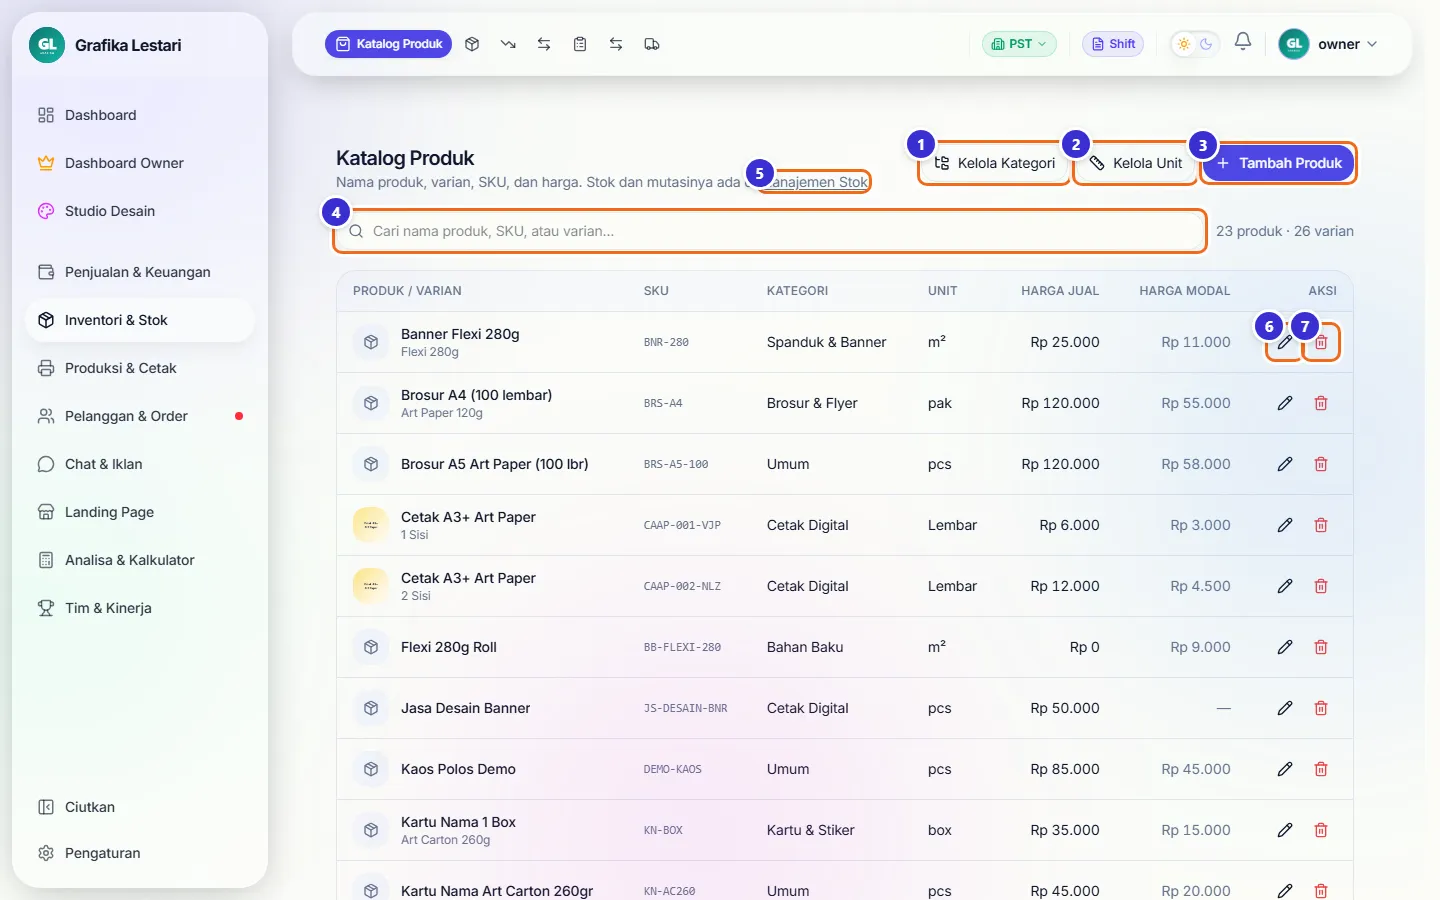Click the delivery truck toolbar icon
The width and height of the screenshot is (1440, 900).
click(x=652, y=44)
